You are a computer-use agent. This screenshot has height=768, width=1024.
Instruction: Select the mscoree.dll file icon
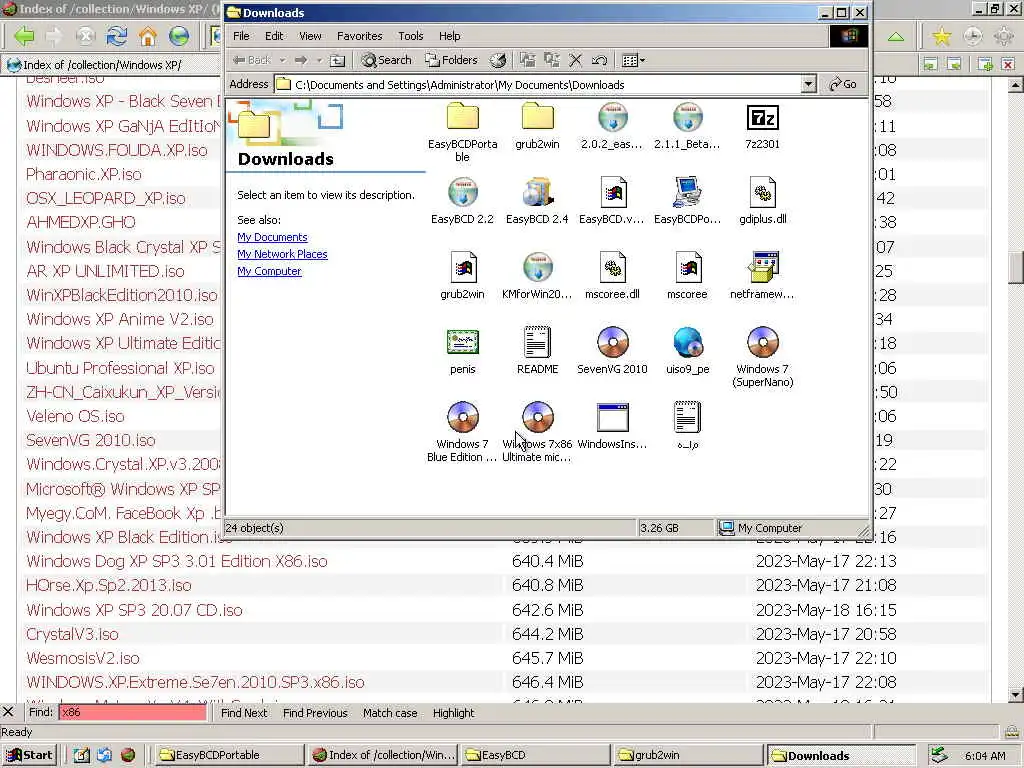(x=613, y=268)
